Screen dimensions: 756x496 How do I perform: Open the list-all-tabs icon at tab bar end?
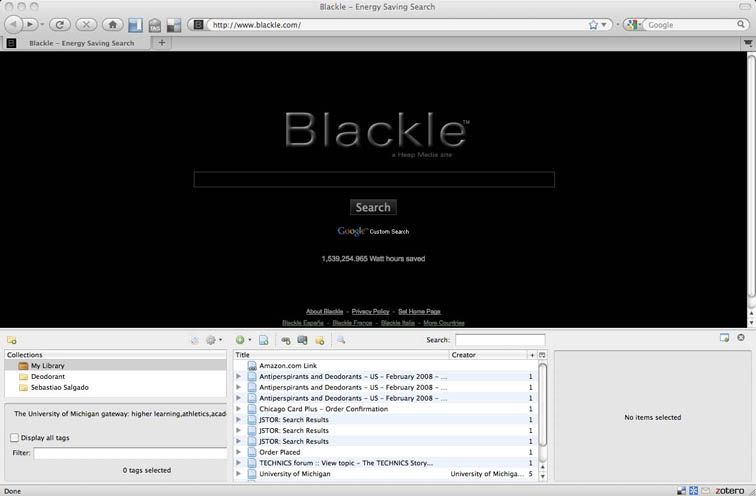click(748, 43)
